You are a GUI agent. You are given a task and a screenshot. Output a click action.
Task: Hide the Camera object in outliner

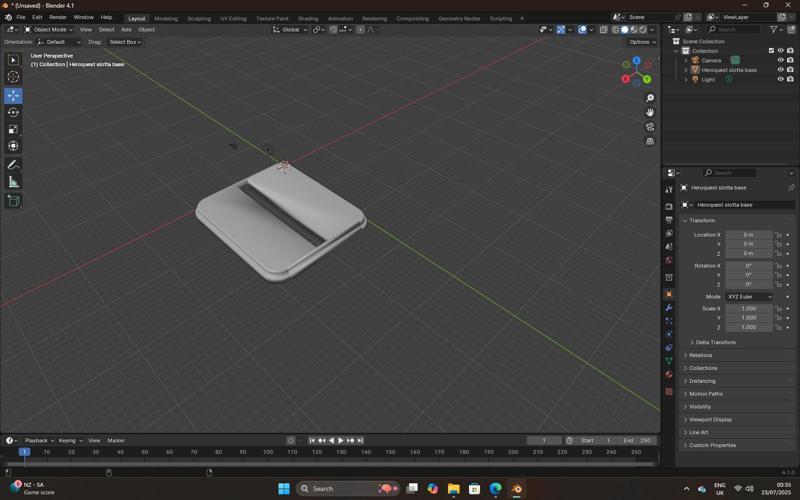pos(781,60)
